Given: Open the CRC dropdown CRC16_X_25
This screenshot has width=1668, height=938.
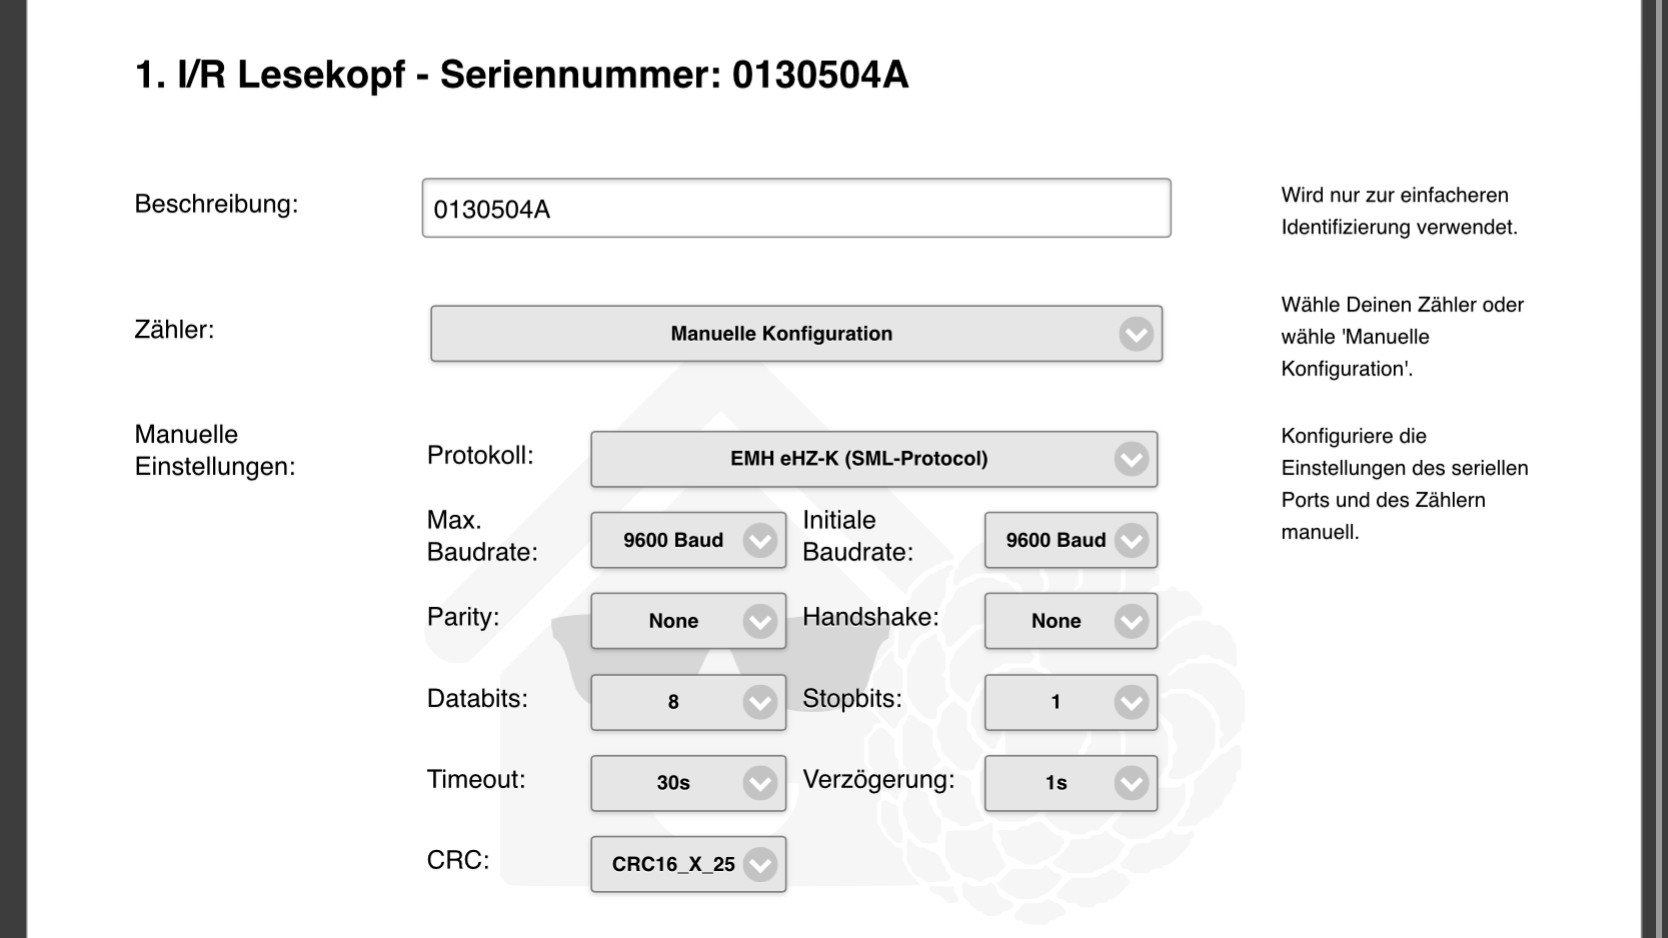Looking at the screenshot, I should point(688,864).
